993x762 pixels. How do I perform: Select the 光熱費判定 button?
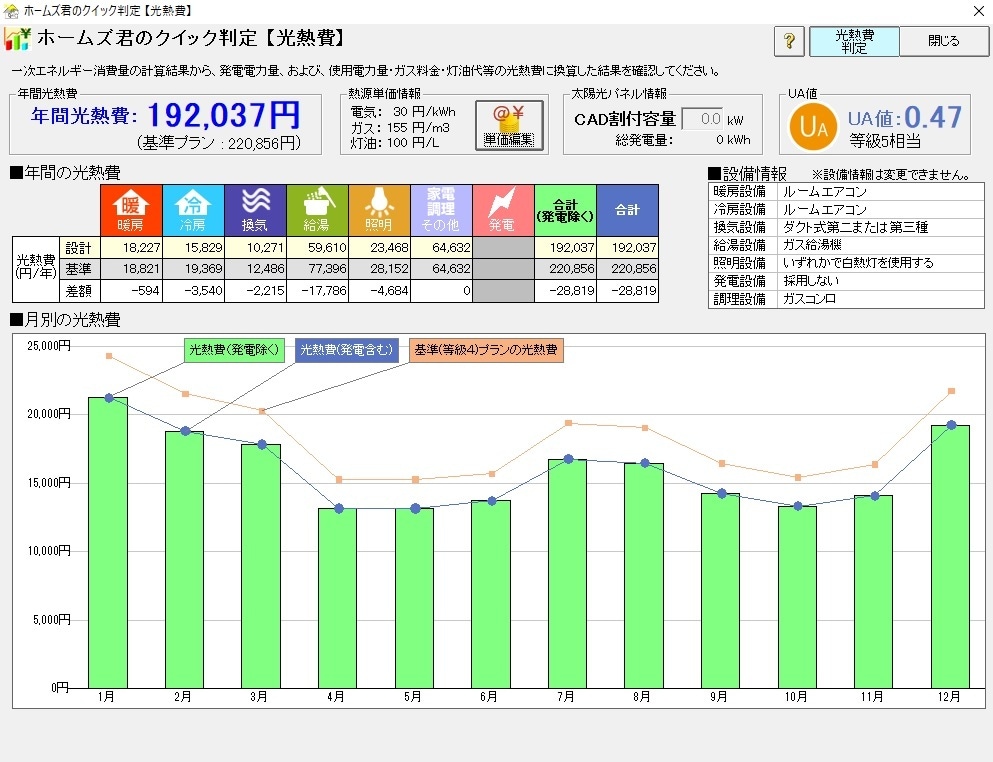click(x=854, y=41)
